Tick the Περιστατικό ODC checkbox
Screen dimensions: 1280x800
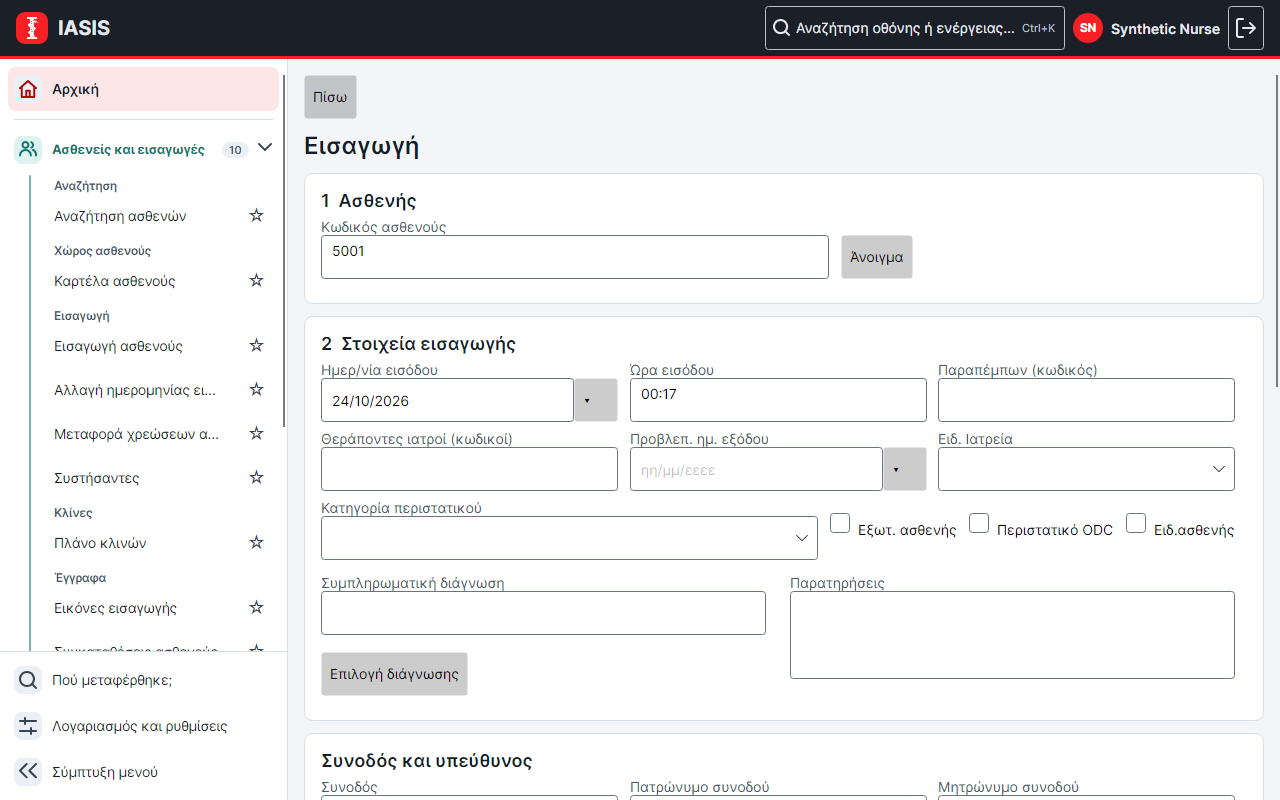pyautogui.click(x=979, y=523)
